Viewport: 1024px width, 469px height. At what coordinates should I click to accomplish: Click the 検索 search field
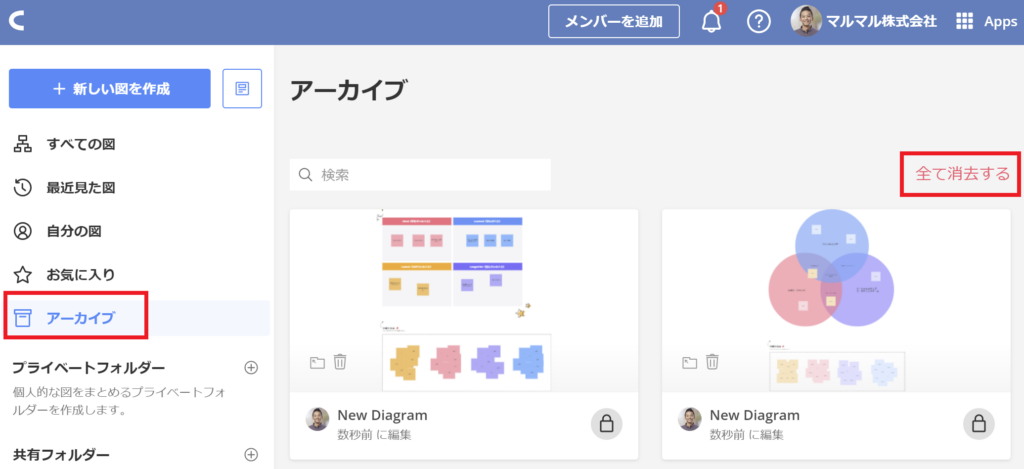(430, 174)
